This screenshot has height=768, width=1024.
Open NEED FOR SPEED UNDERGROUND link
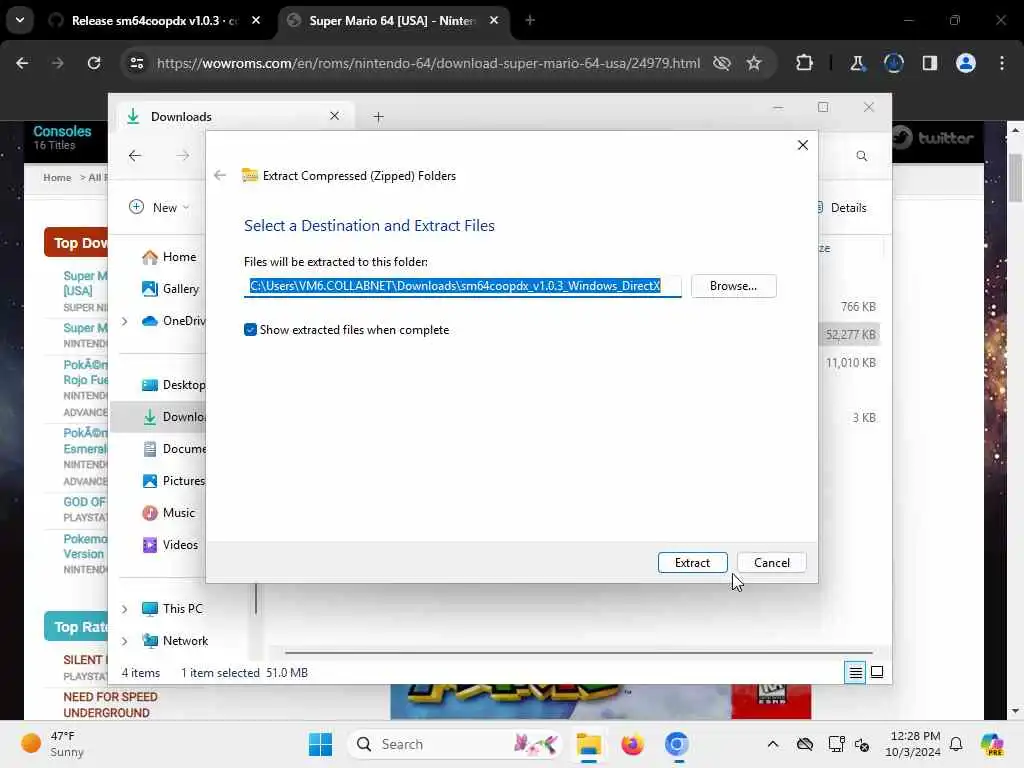point(110,705)
